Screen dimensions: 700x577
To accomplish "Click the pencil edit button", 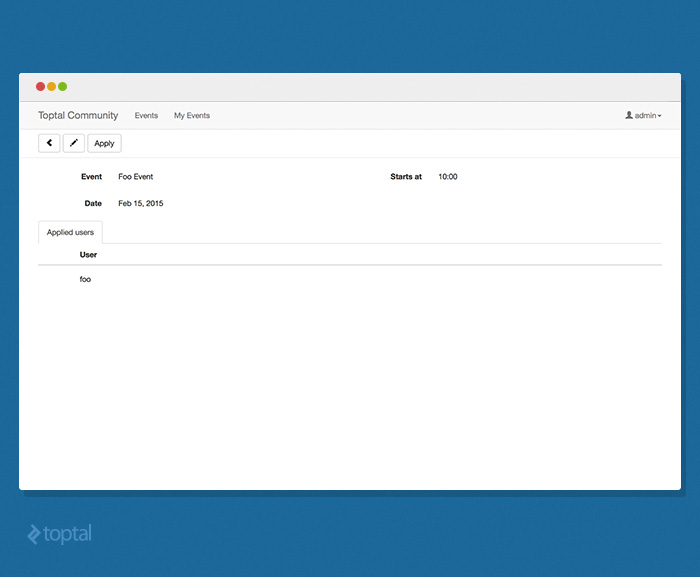I will [x=74, y=143].
